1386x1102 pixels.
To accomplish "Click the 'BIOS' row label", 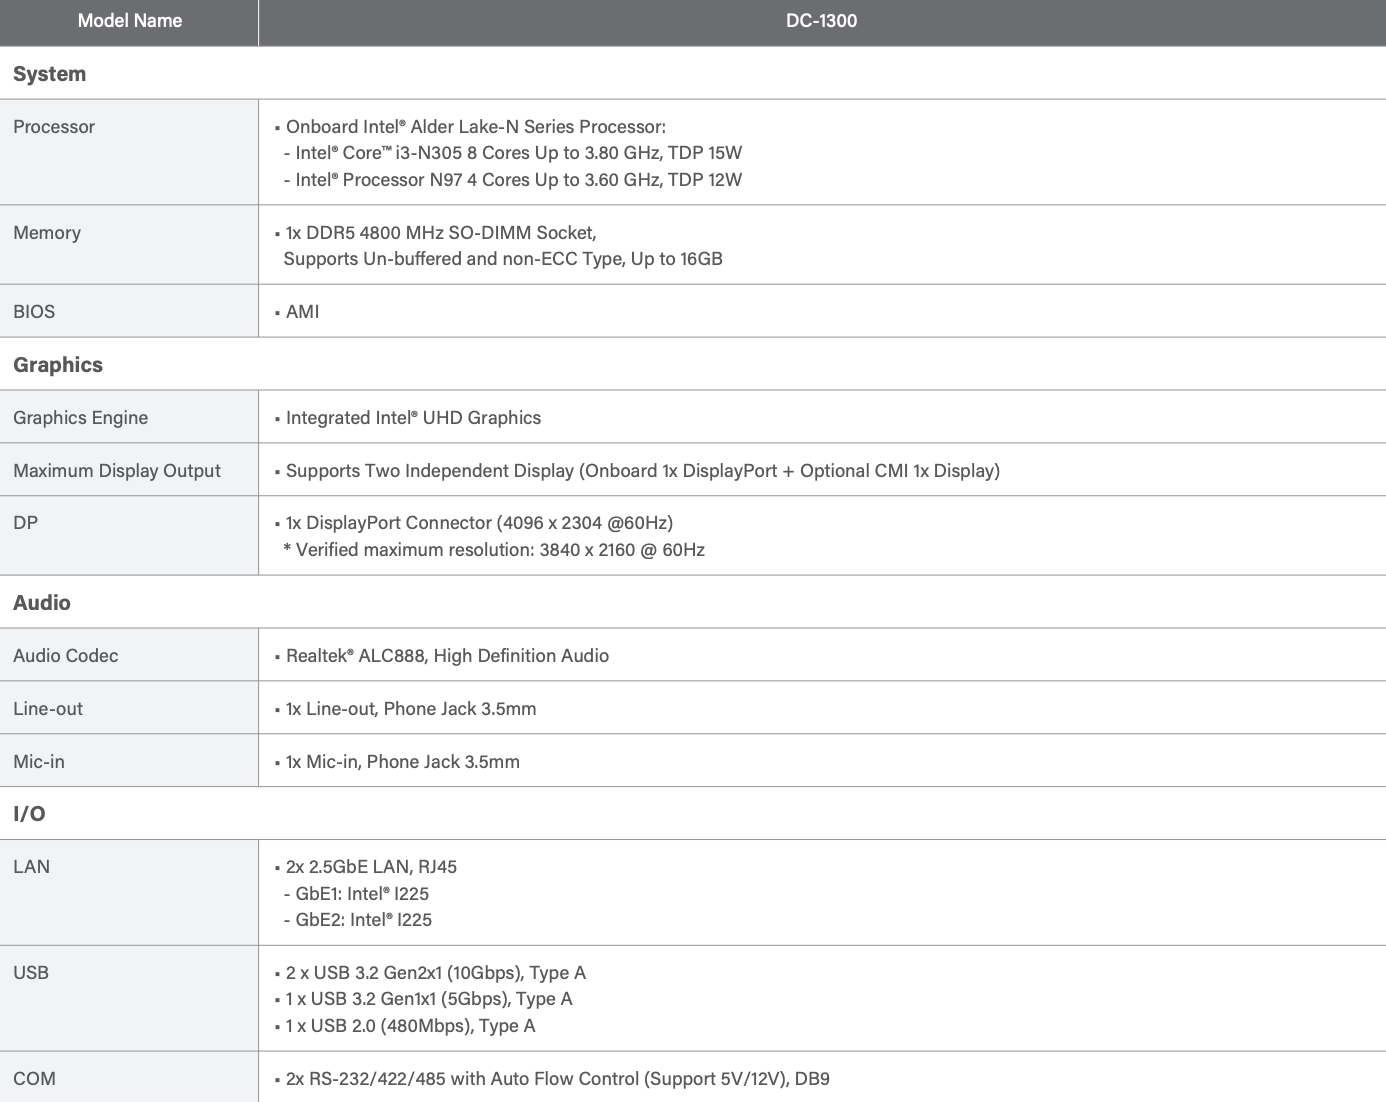I will coord(34,312).
